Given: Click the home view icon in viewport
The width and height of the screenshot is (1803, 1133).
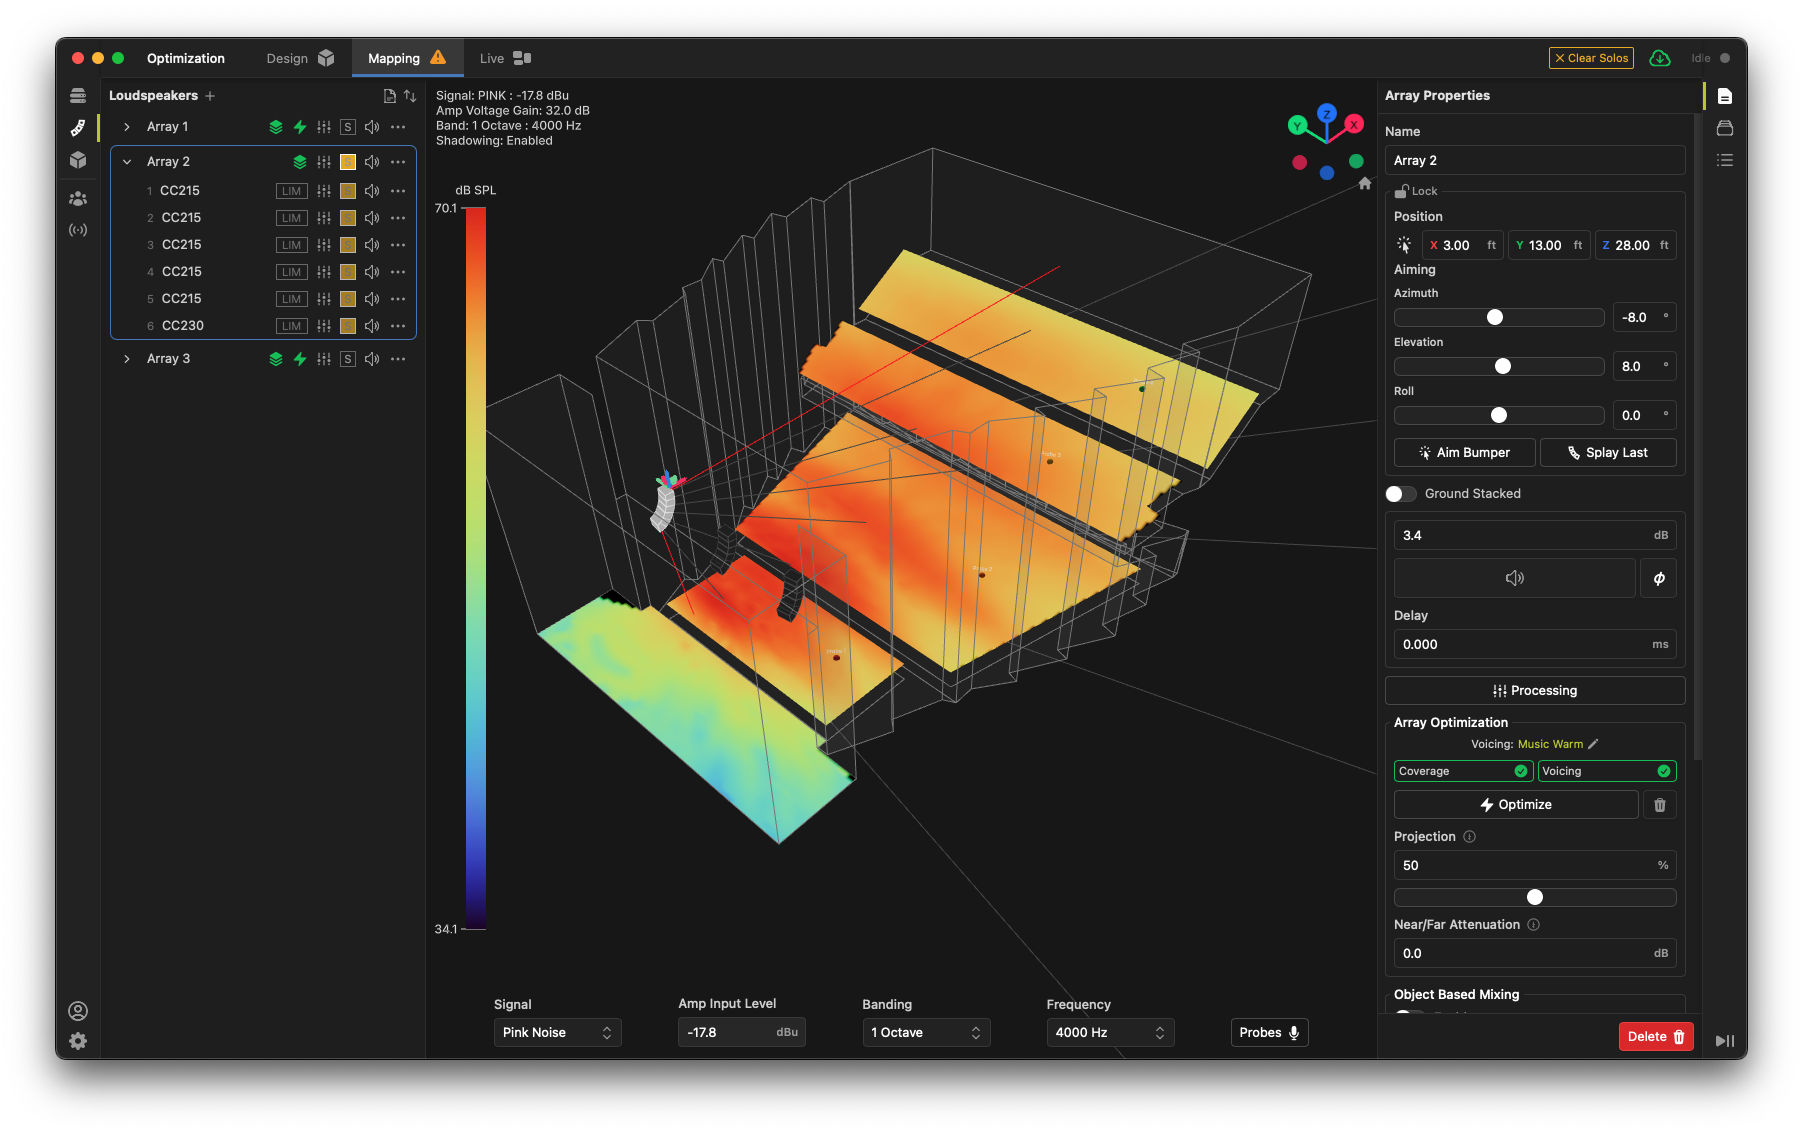Looking at the screenshot, I should (x=1365, y=184).
